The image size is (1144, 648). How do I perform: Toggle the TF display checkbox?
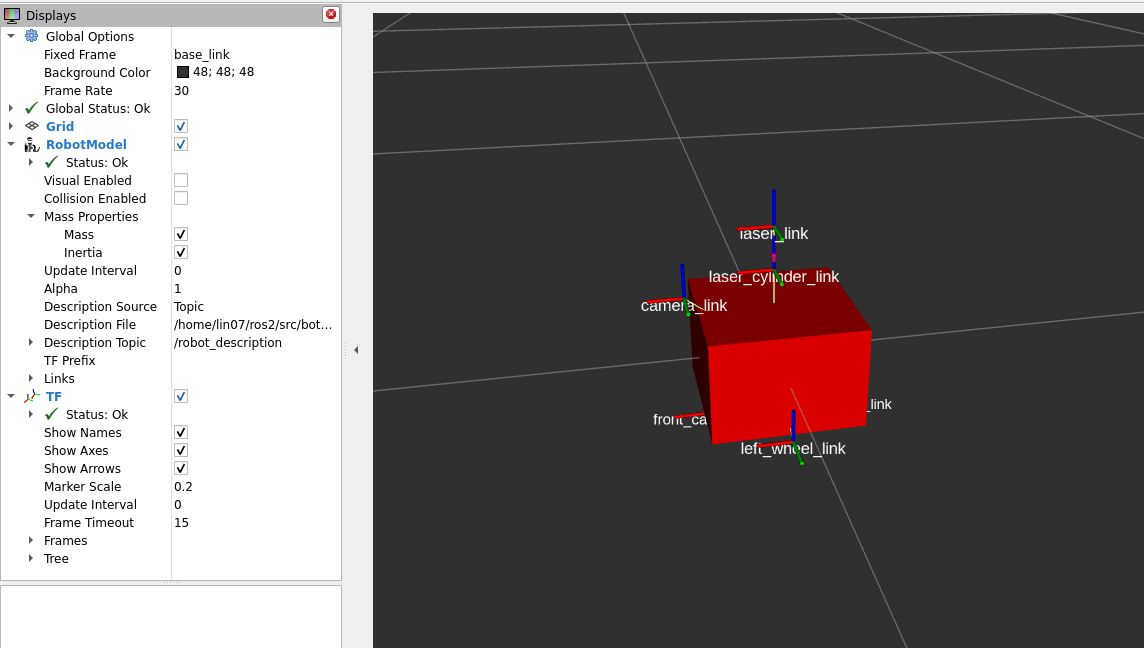pos(181,396)
